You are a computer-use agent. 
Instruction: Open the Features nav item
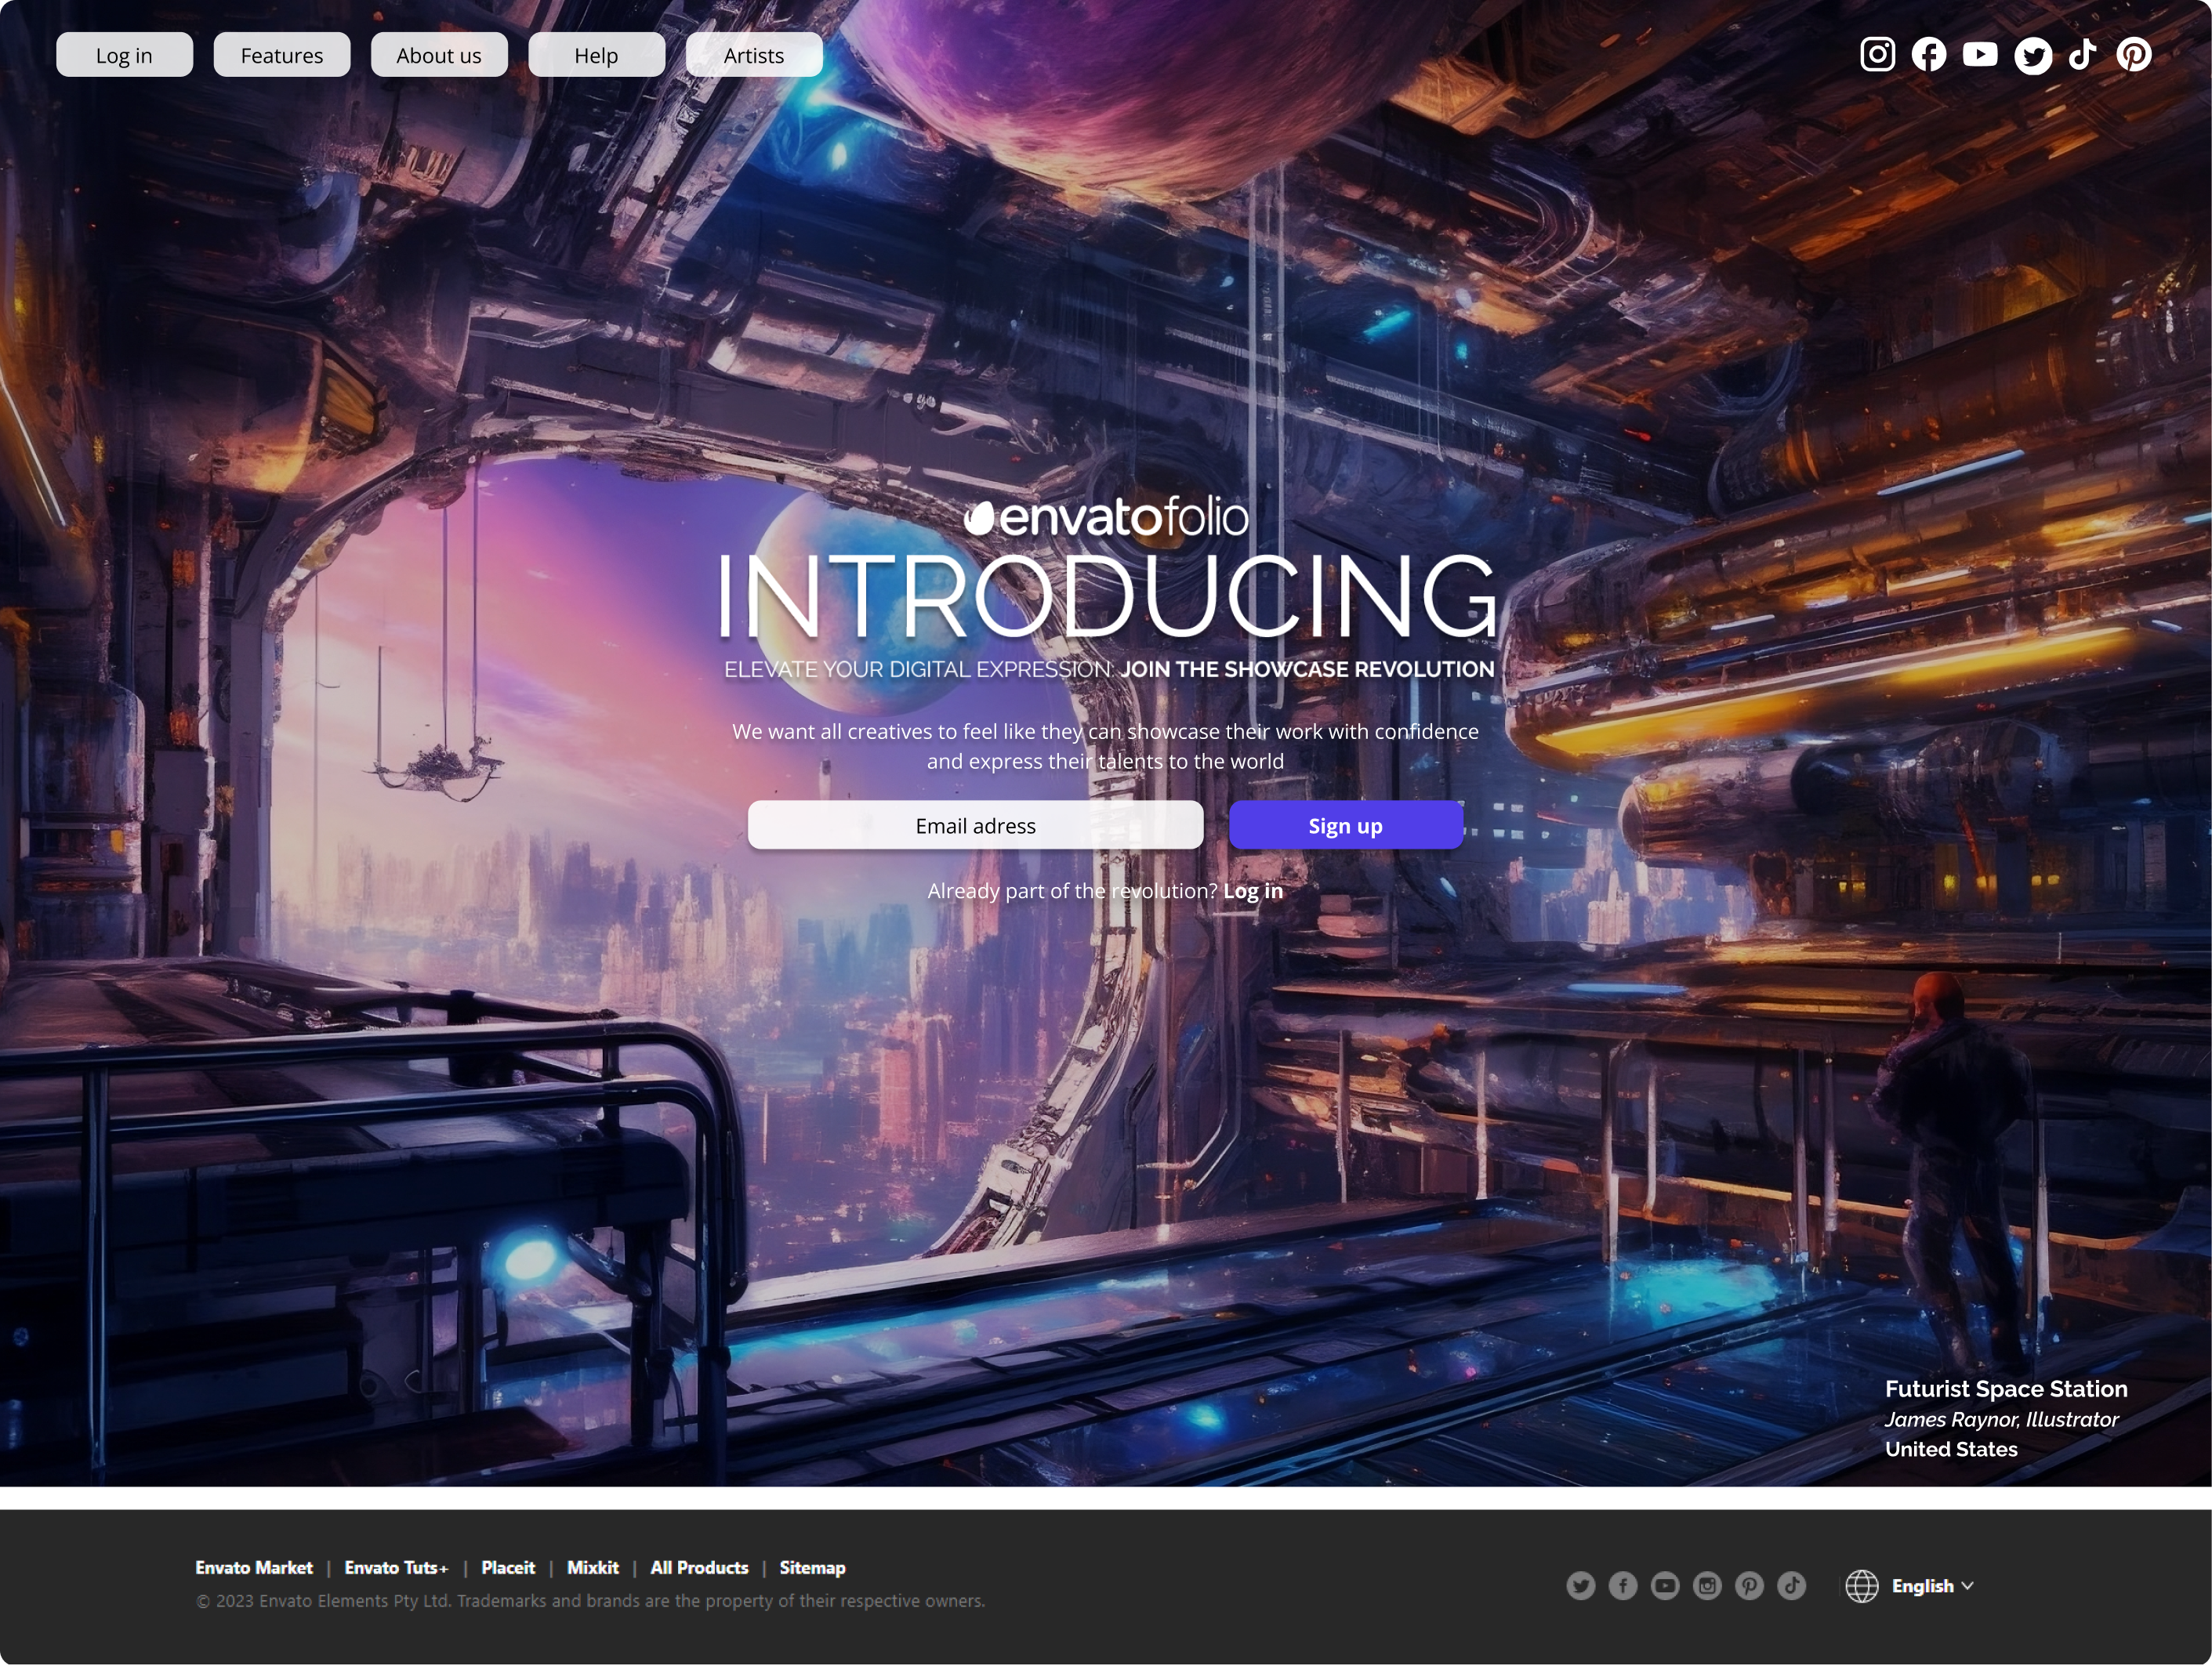coord(282,55)
